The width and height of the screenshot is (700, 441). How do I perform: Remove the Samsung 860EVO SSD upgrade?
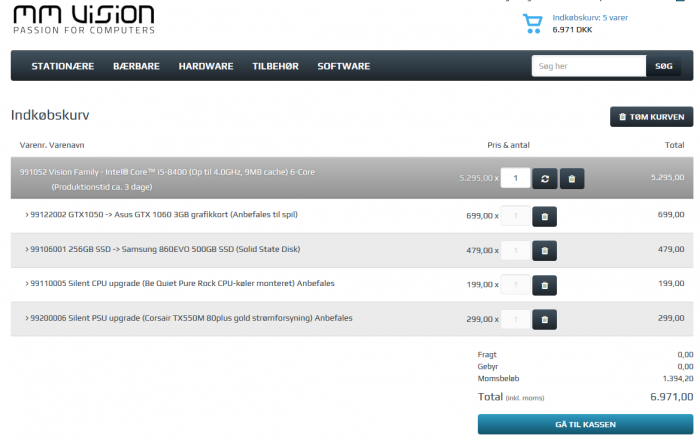point(545,251)
